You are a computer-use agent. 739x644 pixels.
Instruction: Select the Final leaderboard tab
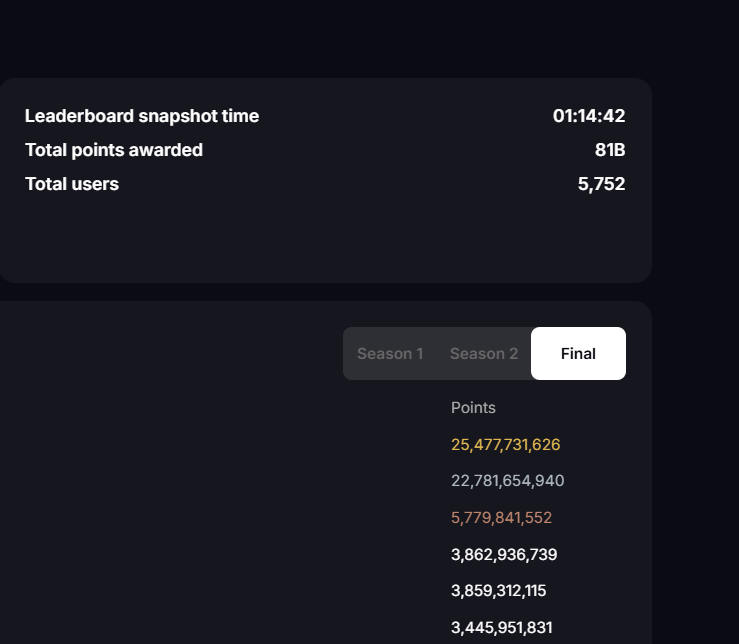578,354
